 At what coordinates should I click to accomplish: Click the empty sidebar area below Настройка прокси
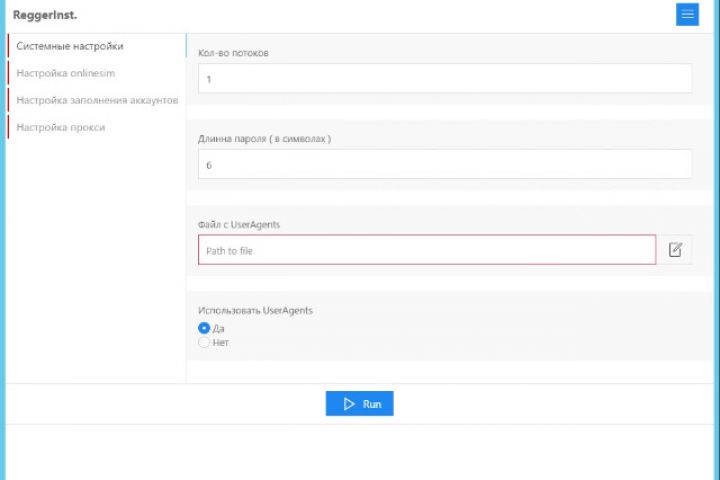point(95,260)
